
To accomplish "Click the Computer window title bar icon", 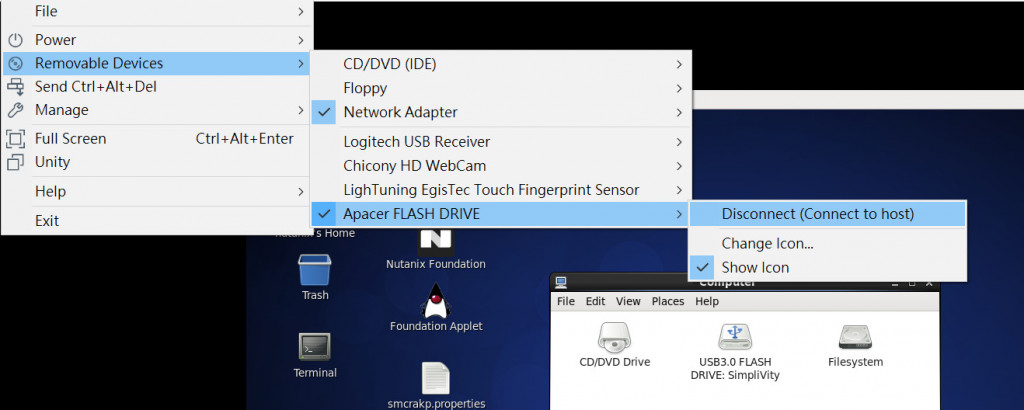I will (x=560, y=283).
